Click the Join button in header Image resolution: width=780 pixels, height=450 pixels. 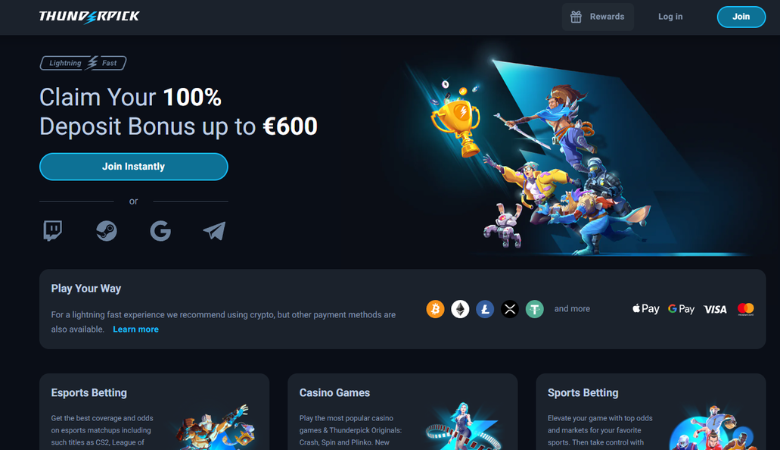(x=741, y=17)
